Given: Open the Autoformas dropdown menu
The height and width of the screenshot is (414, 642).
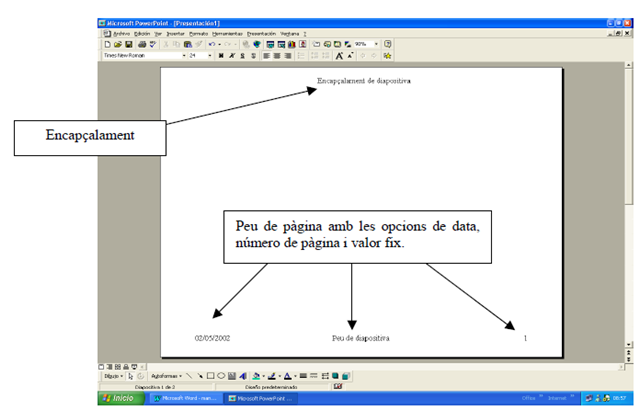Looking at the screenshot, I should (x=166, y=376).
